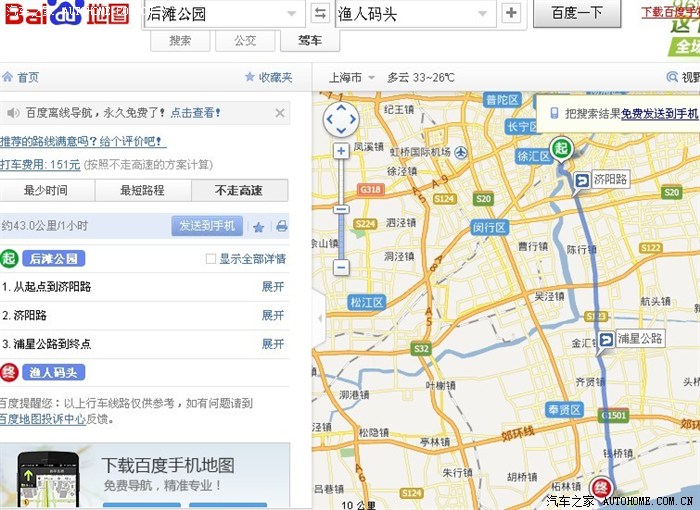Screen dimensions: 700x510
Task: Zoom in using the map plus button
Action: (341, 151)
